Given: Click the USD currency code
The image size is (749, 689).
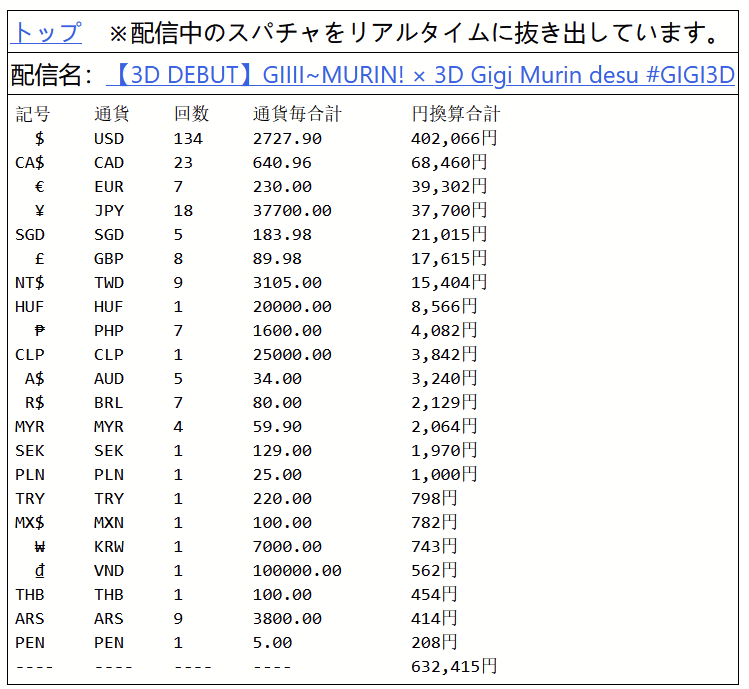Looking at the screenshot, I should click(x=109, y=139).
